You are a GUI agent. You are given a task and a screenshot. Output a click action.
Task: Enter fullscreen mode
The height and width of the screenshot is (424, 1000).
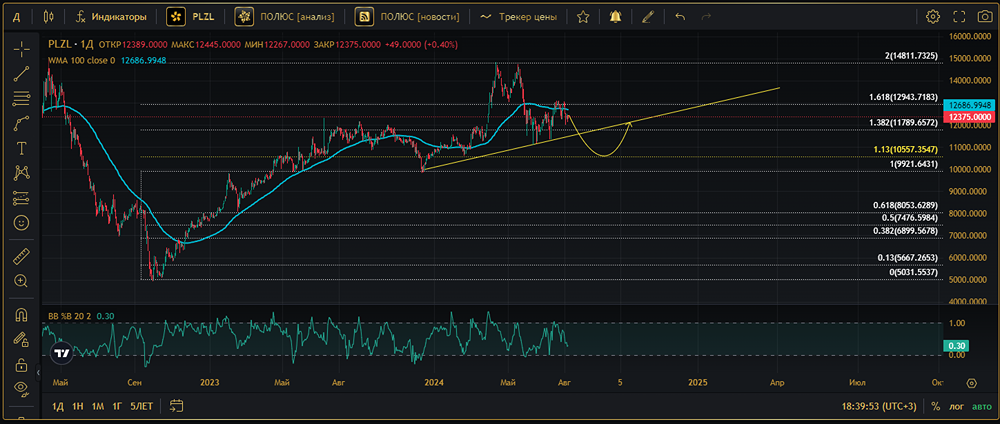(959, 17)
